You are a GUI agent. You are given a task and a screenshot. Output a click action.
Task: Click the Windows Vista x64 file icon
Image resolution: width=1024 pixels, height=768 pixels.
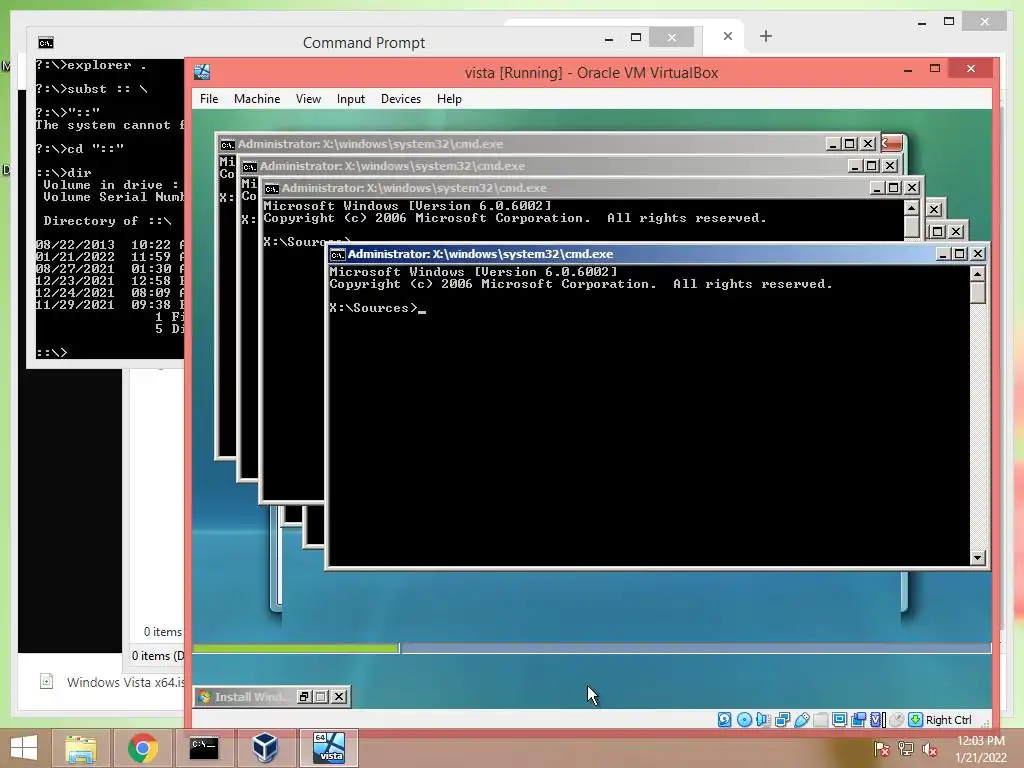click(46, 682)
